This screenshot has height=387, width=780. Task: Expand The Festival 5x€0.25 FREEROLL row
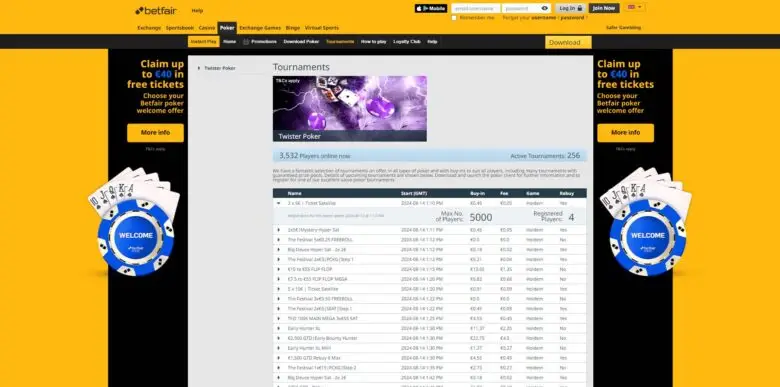(x=279, y=240)
